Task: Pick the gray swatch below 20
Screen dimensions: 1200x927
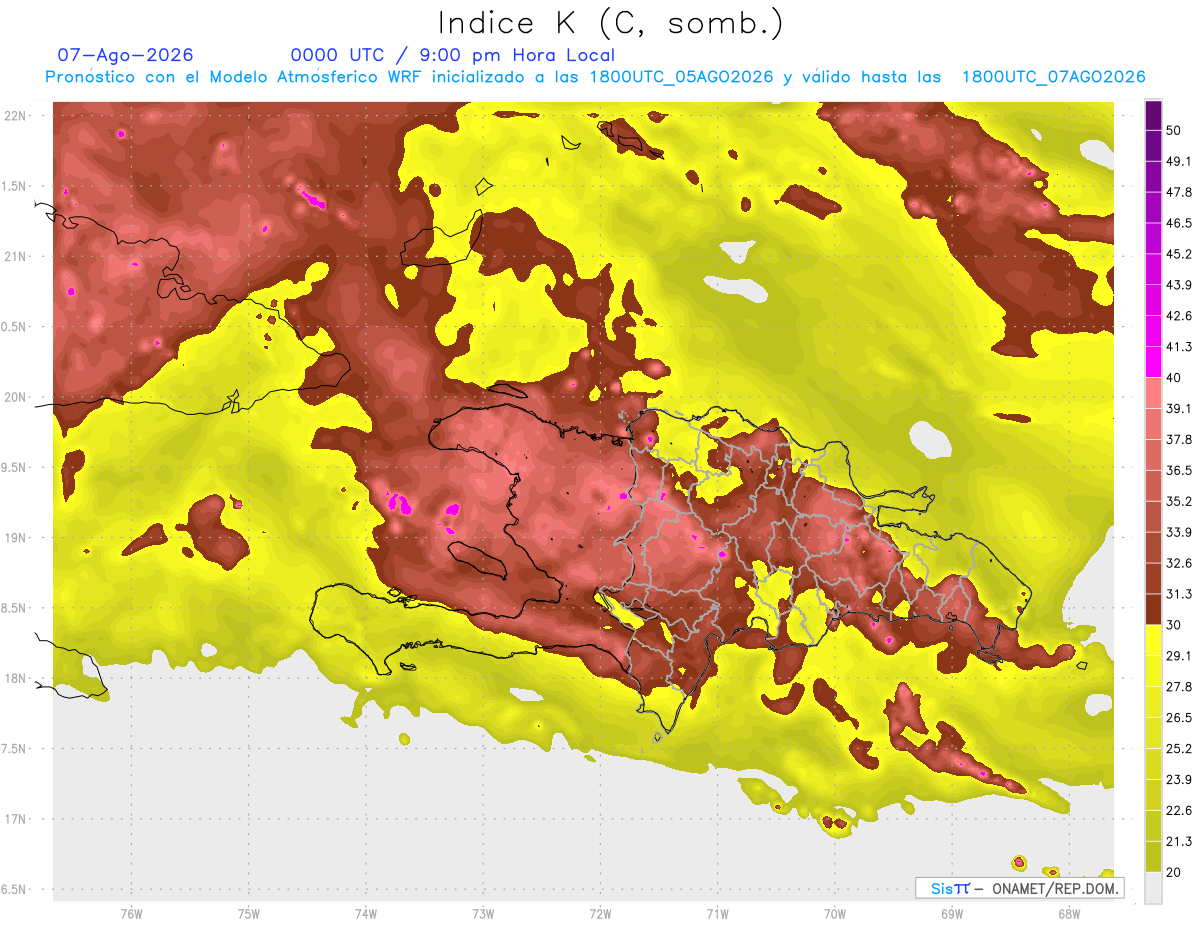Action: 1153,887
